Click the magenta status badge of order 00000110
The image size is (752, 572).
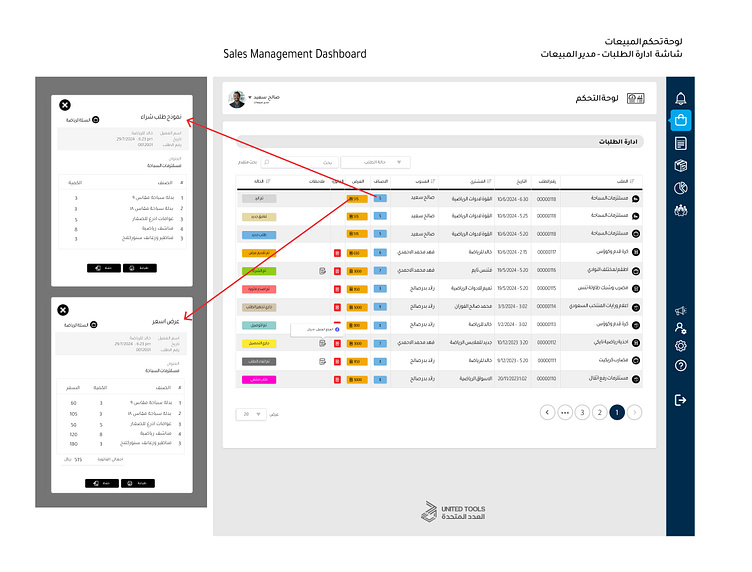(x=259, y=380)
